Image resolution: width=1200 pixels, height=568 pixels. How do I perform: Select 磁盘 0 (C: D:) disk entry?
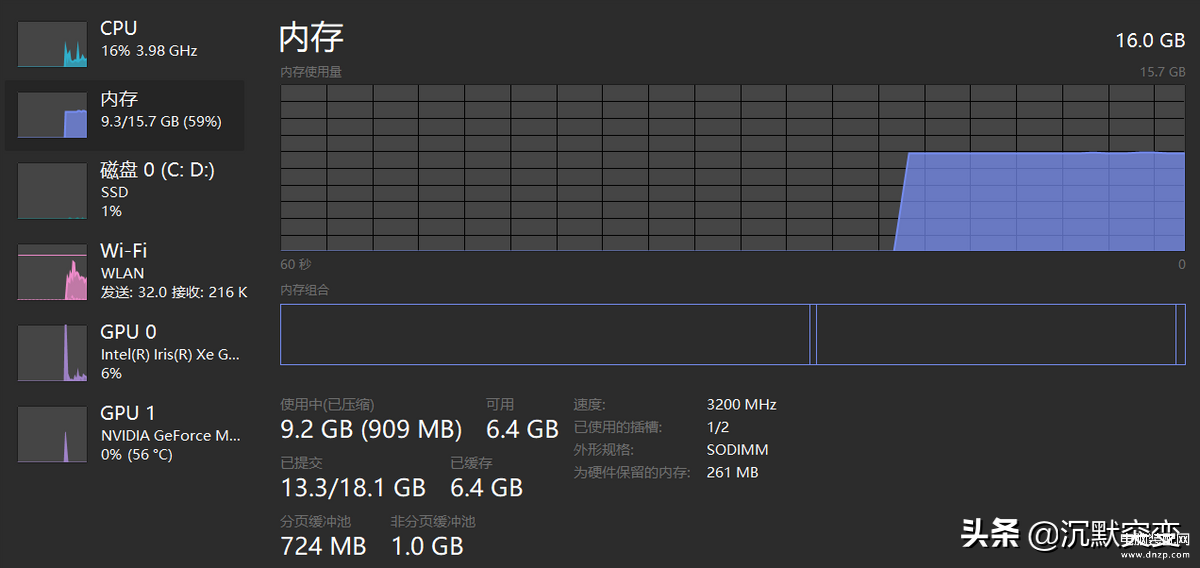125,190
